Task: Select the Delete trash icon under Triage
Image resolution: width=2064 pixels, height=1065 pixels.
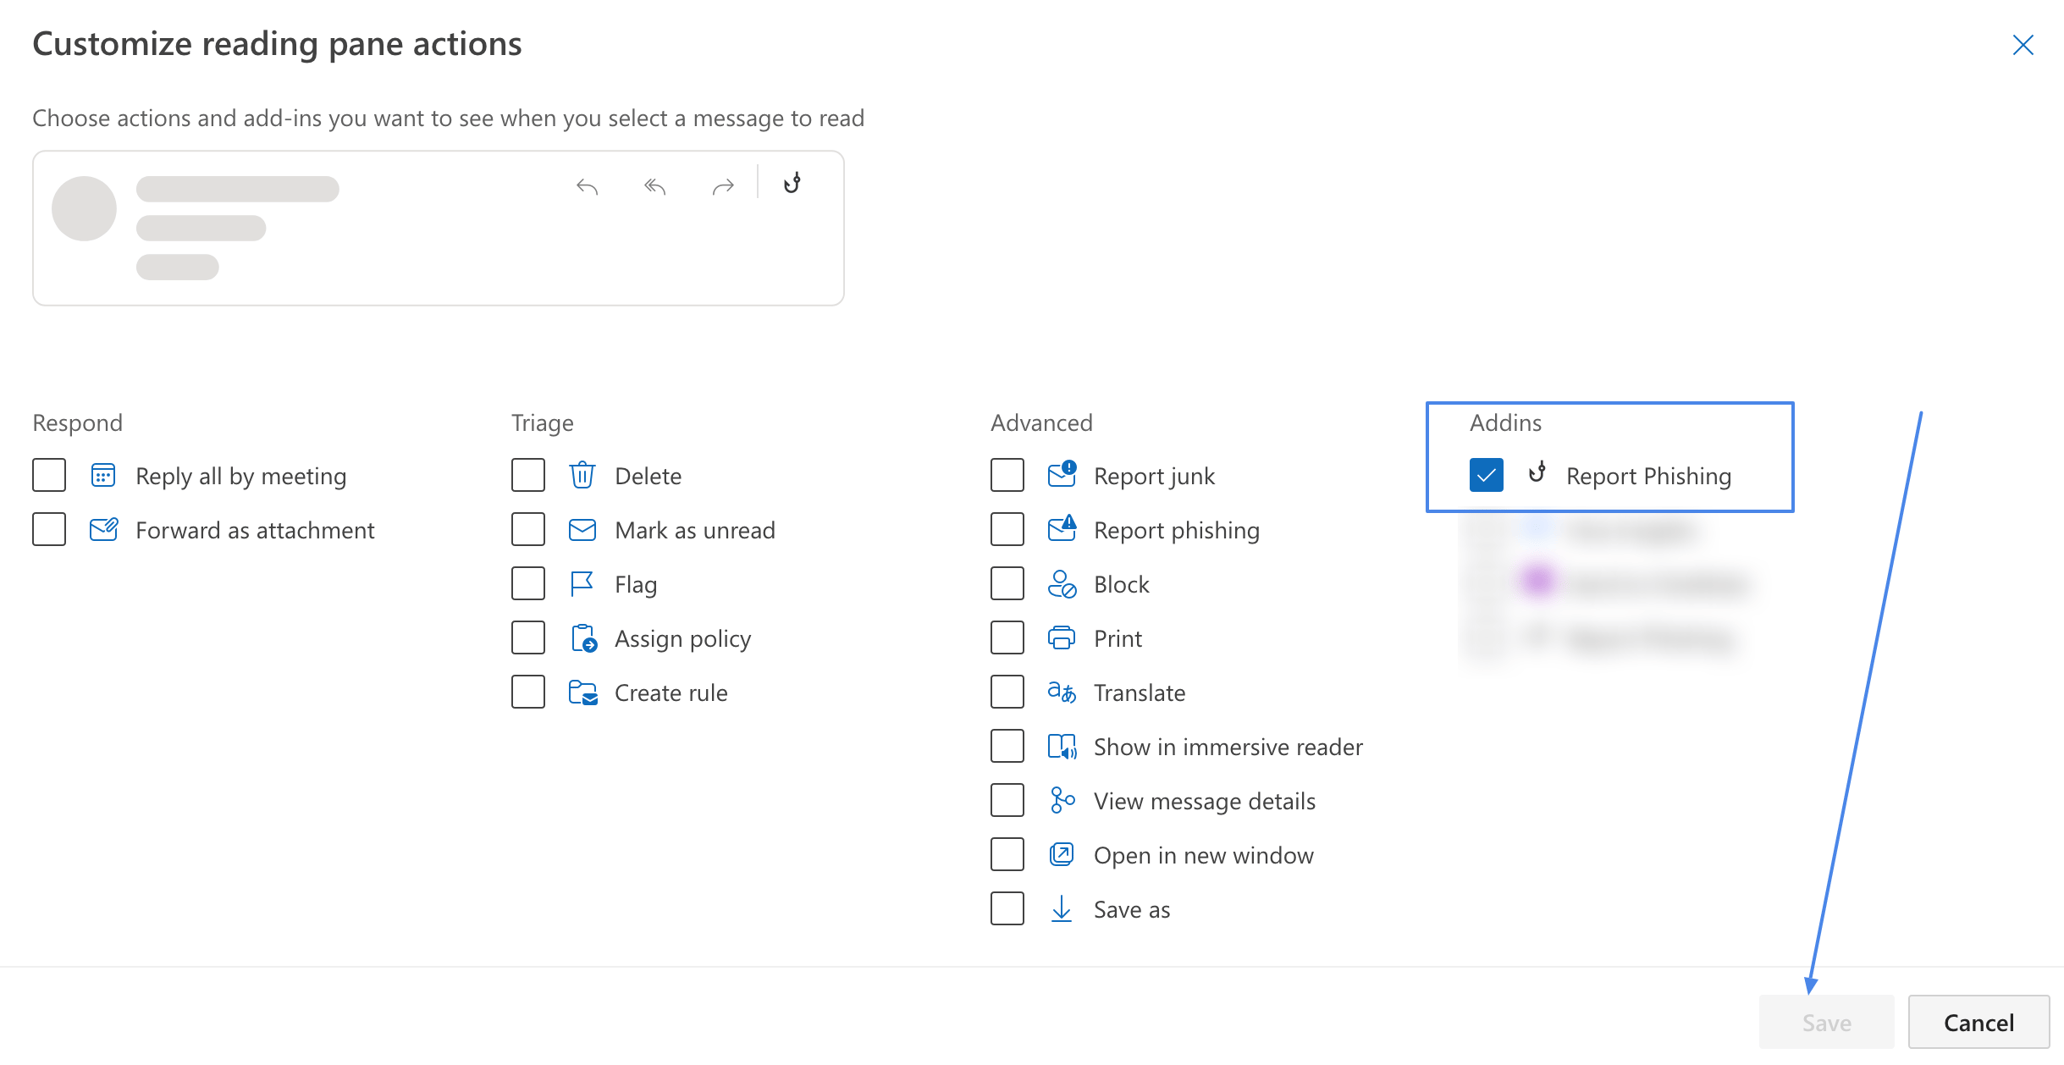Action: coord(583,475)
